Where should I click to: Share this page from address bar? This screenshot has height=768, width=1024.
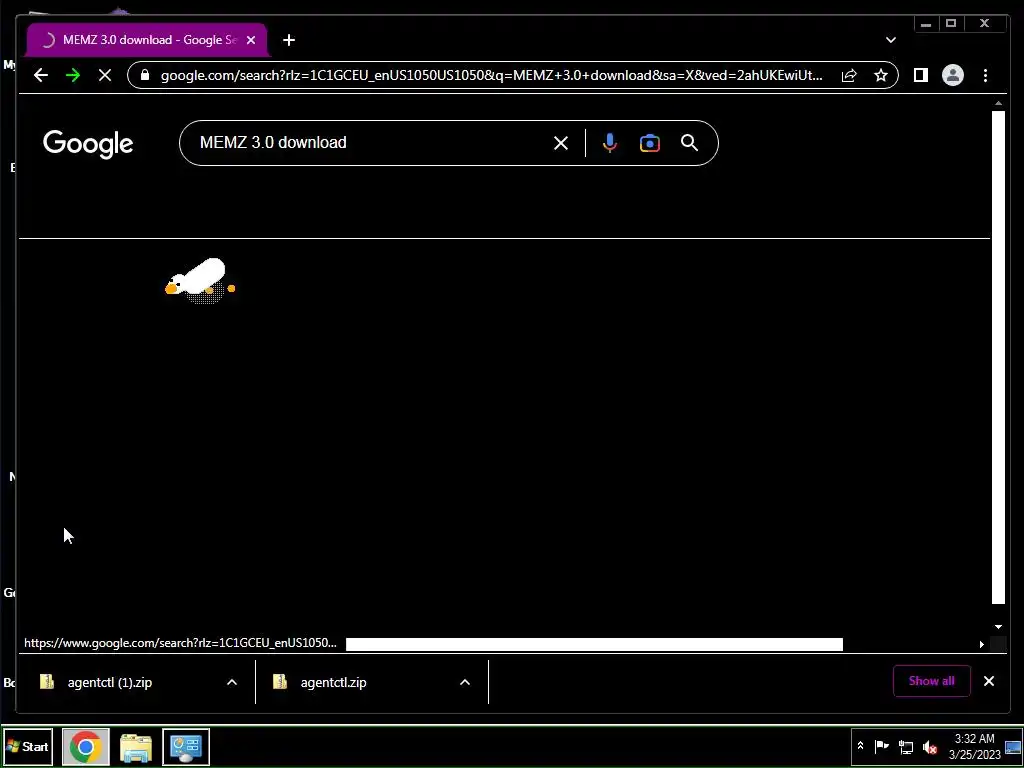click(849, 75)
